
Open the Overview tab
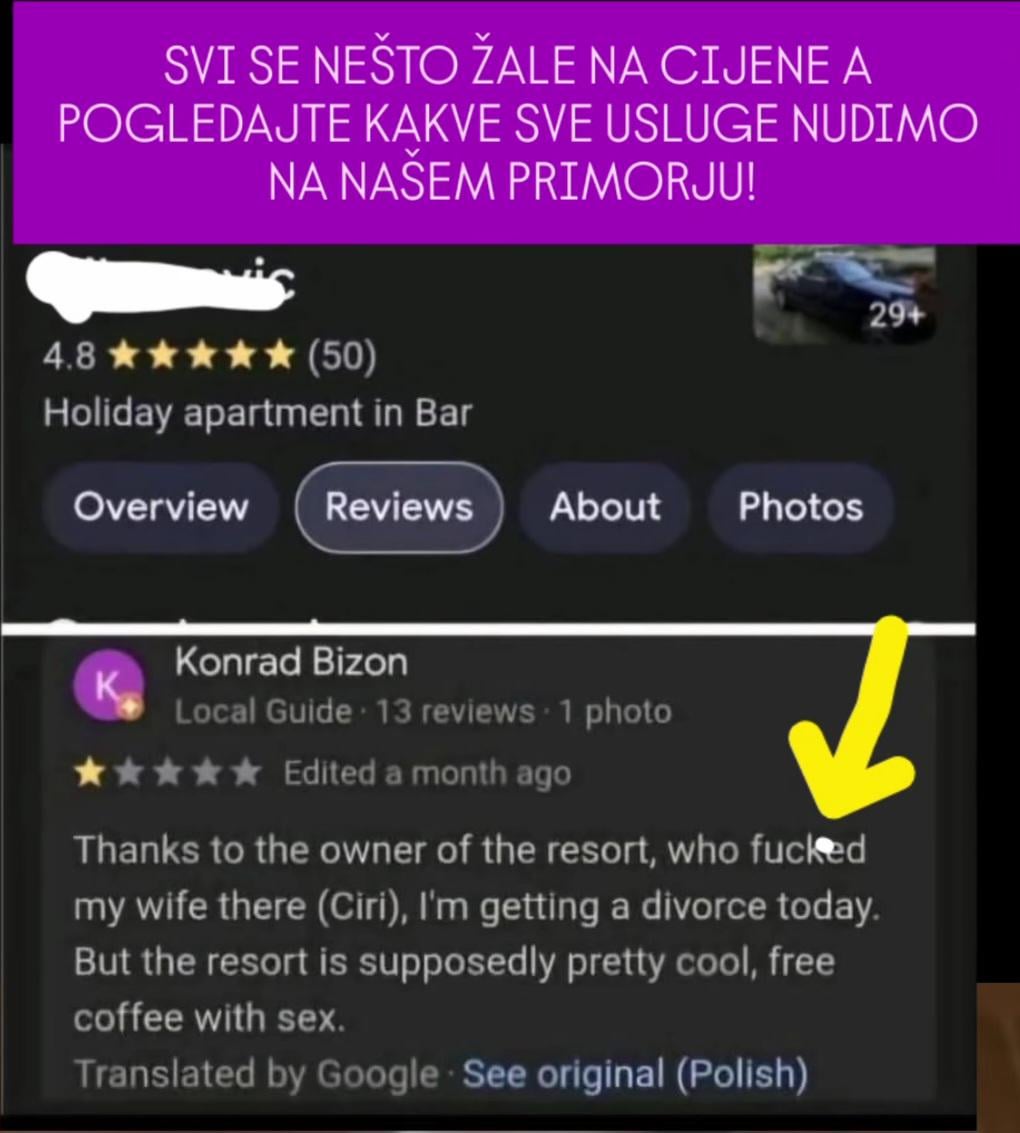(160, 507)
